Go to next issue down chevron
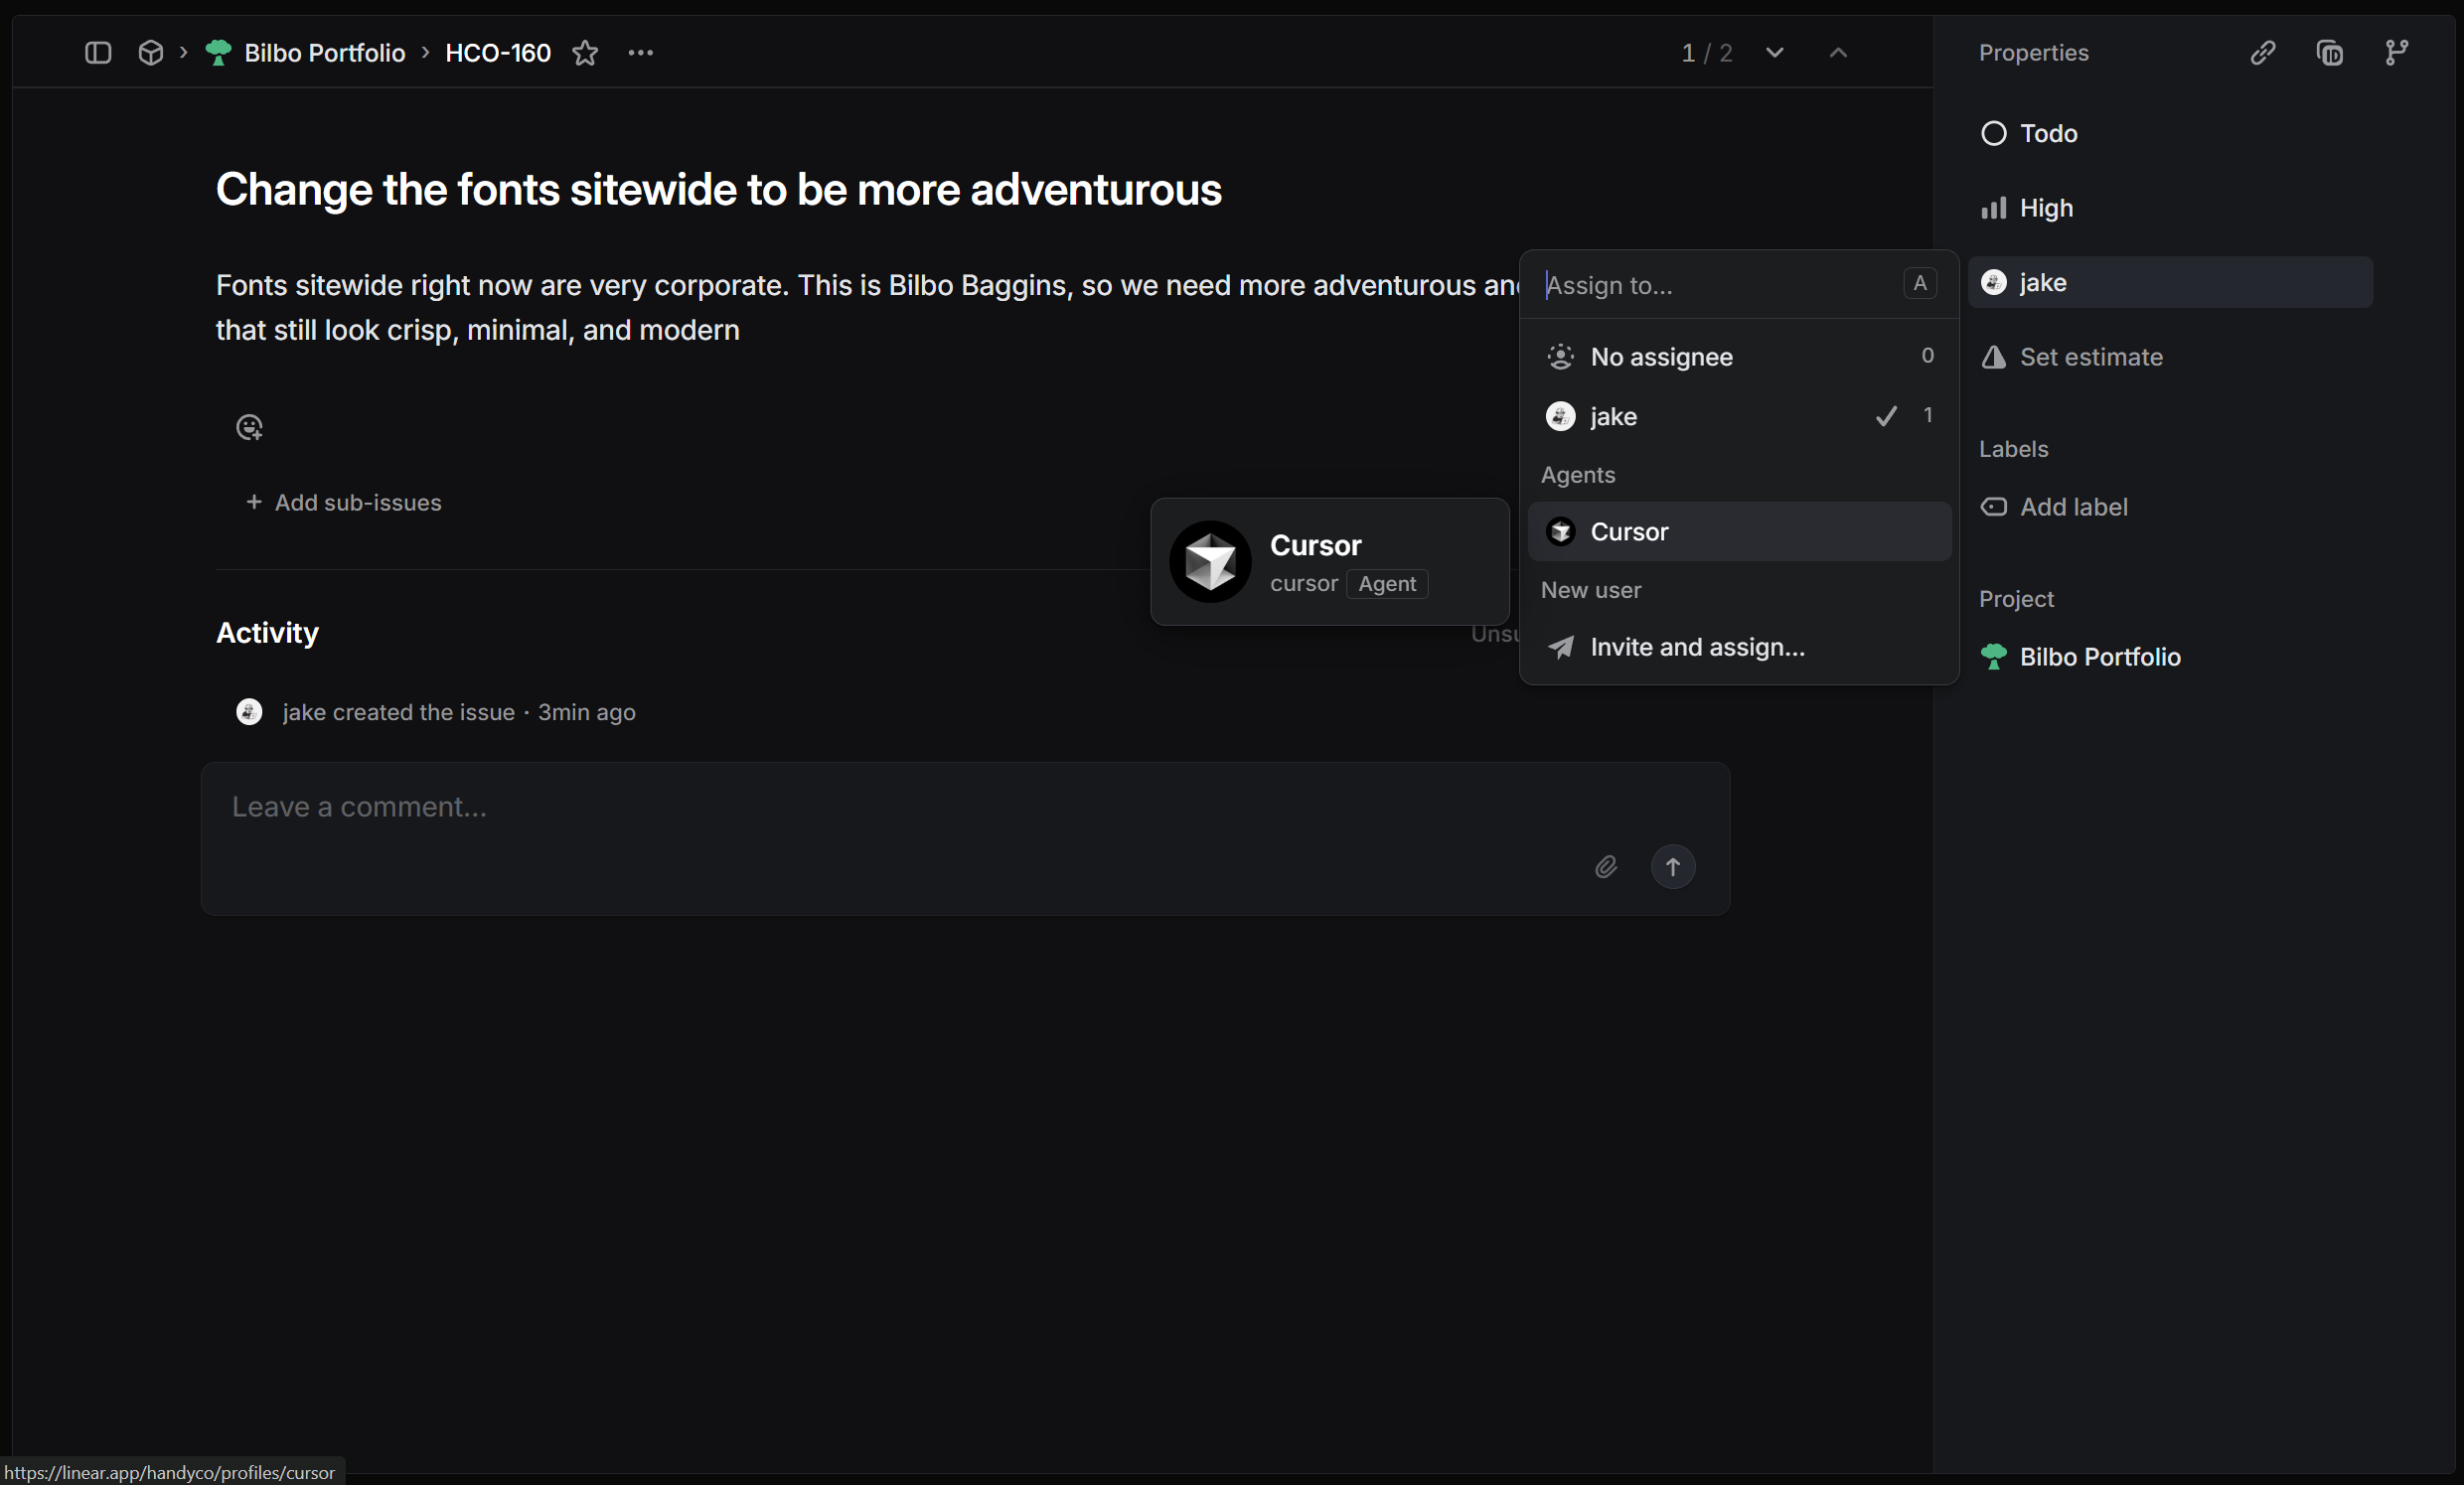 pyautogui.click(x=1774, y=53)
